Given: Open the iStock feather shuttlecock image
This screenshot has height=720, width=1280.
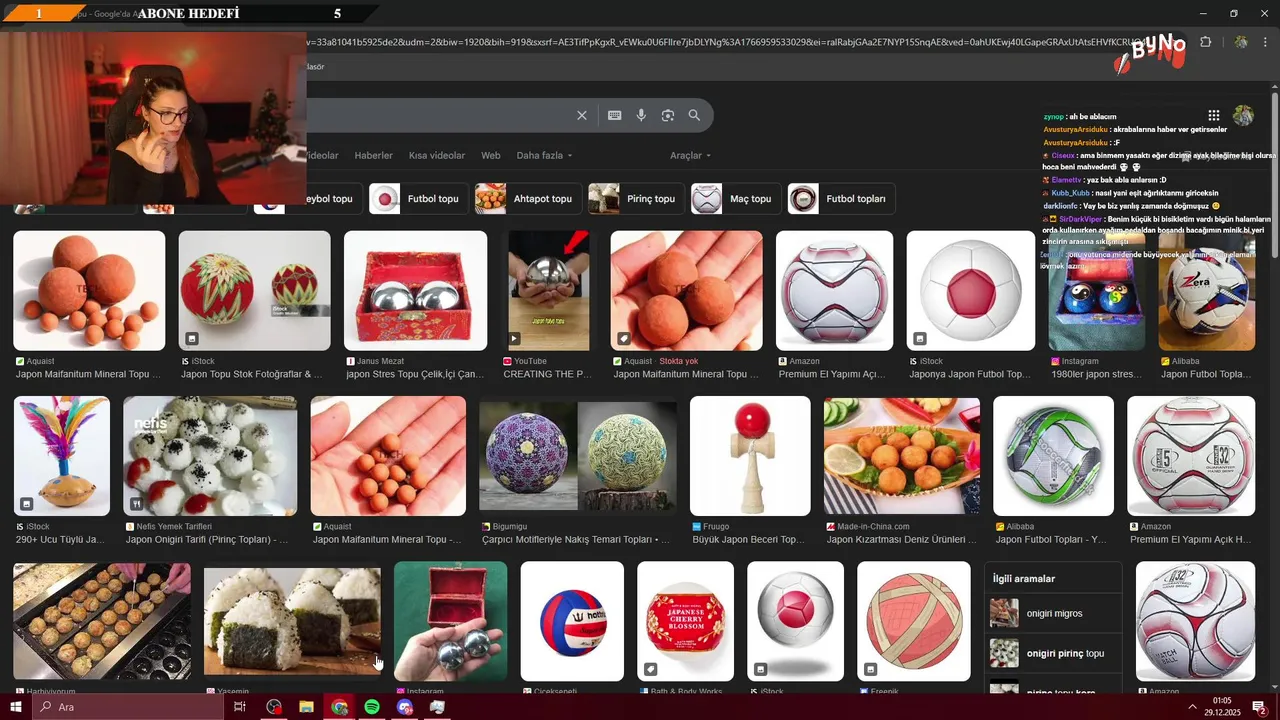Looking at the screenshot, I should click(62, 456).
